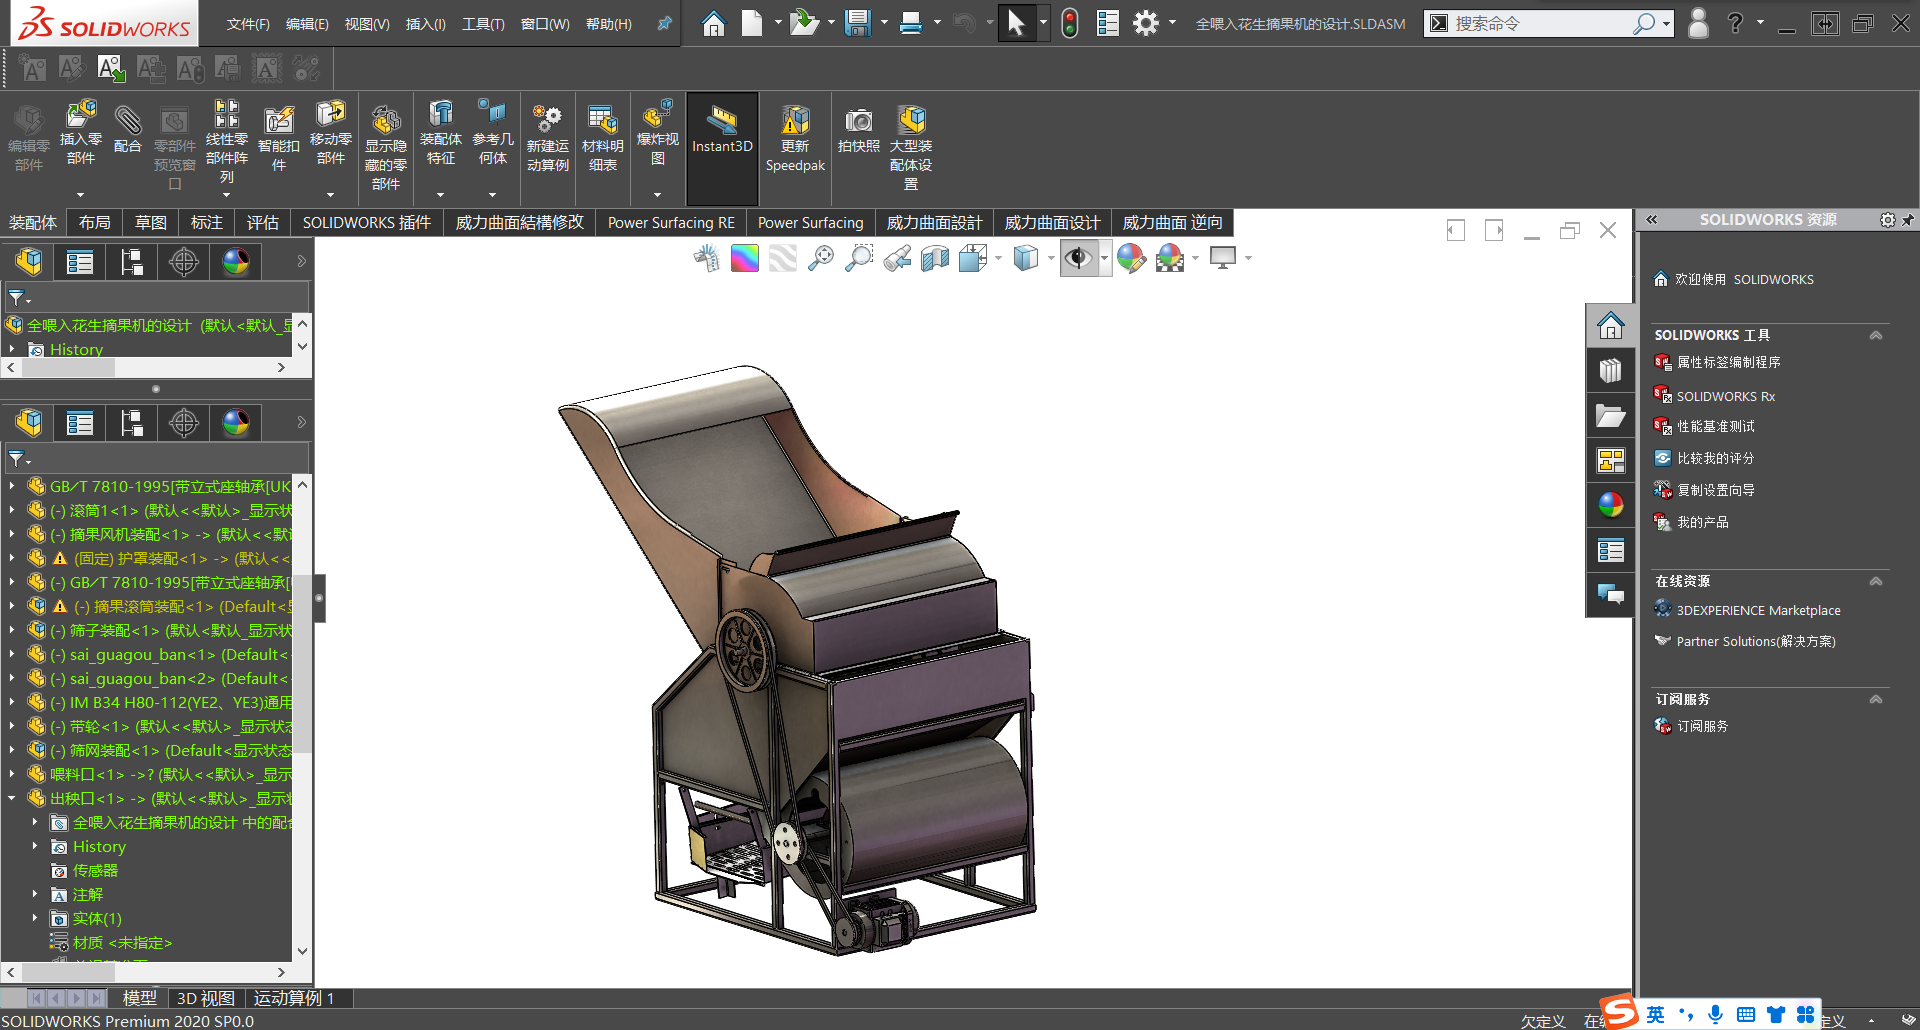Image resolution: width=1920 pixels, height=1030 pixels.
Task: Click the search commands input field
Action: (1540, 24)
